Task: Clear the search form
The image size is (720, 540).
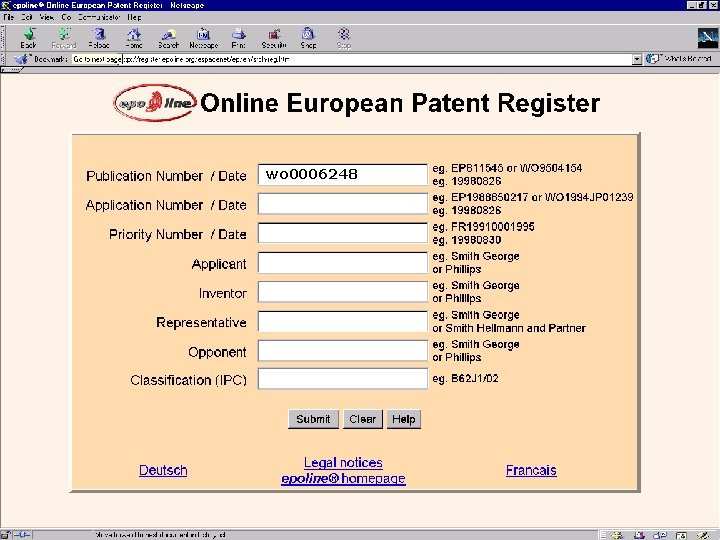Action: [x=362, y=419]
